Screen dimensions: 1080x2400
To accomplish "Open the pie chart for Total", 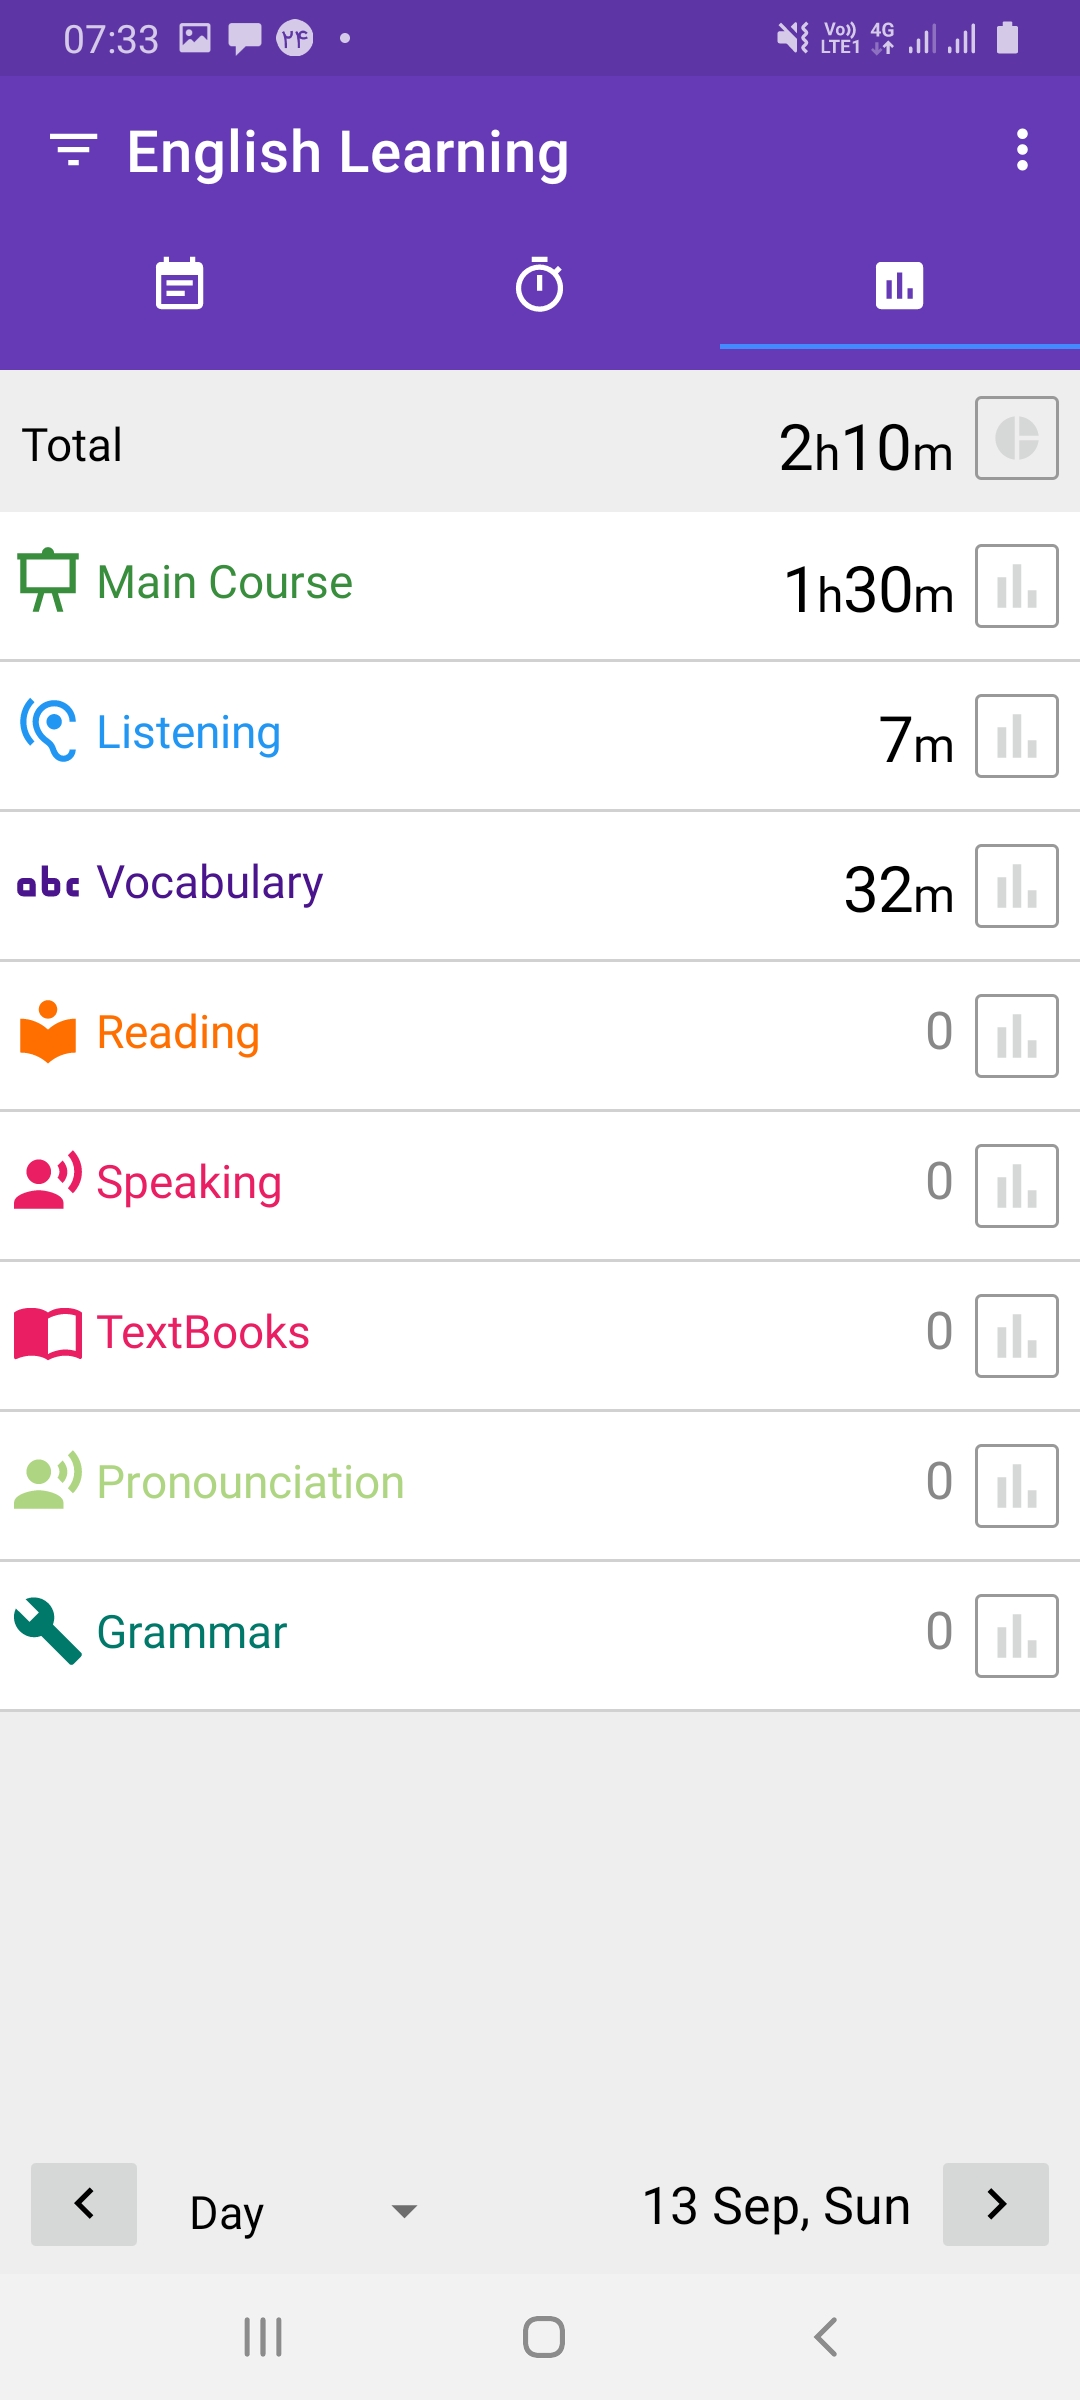I will pos(1017,438).
